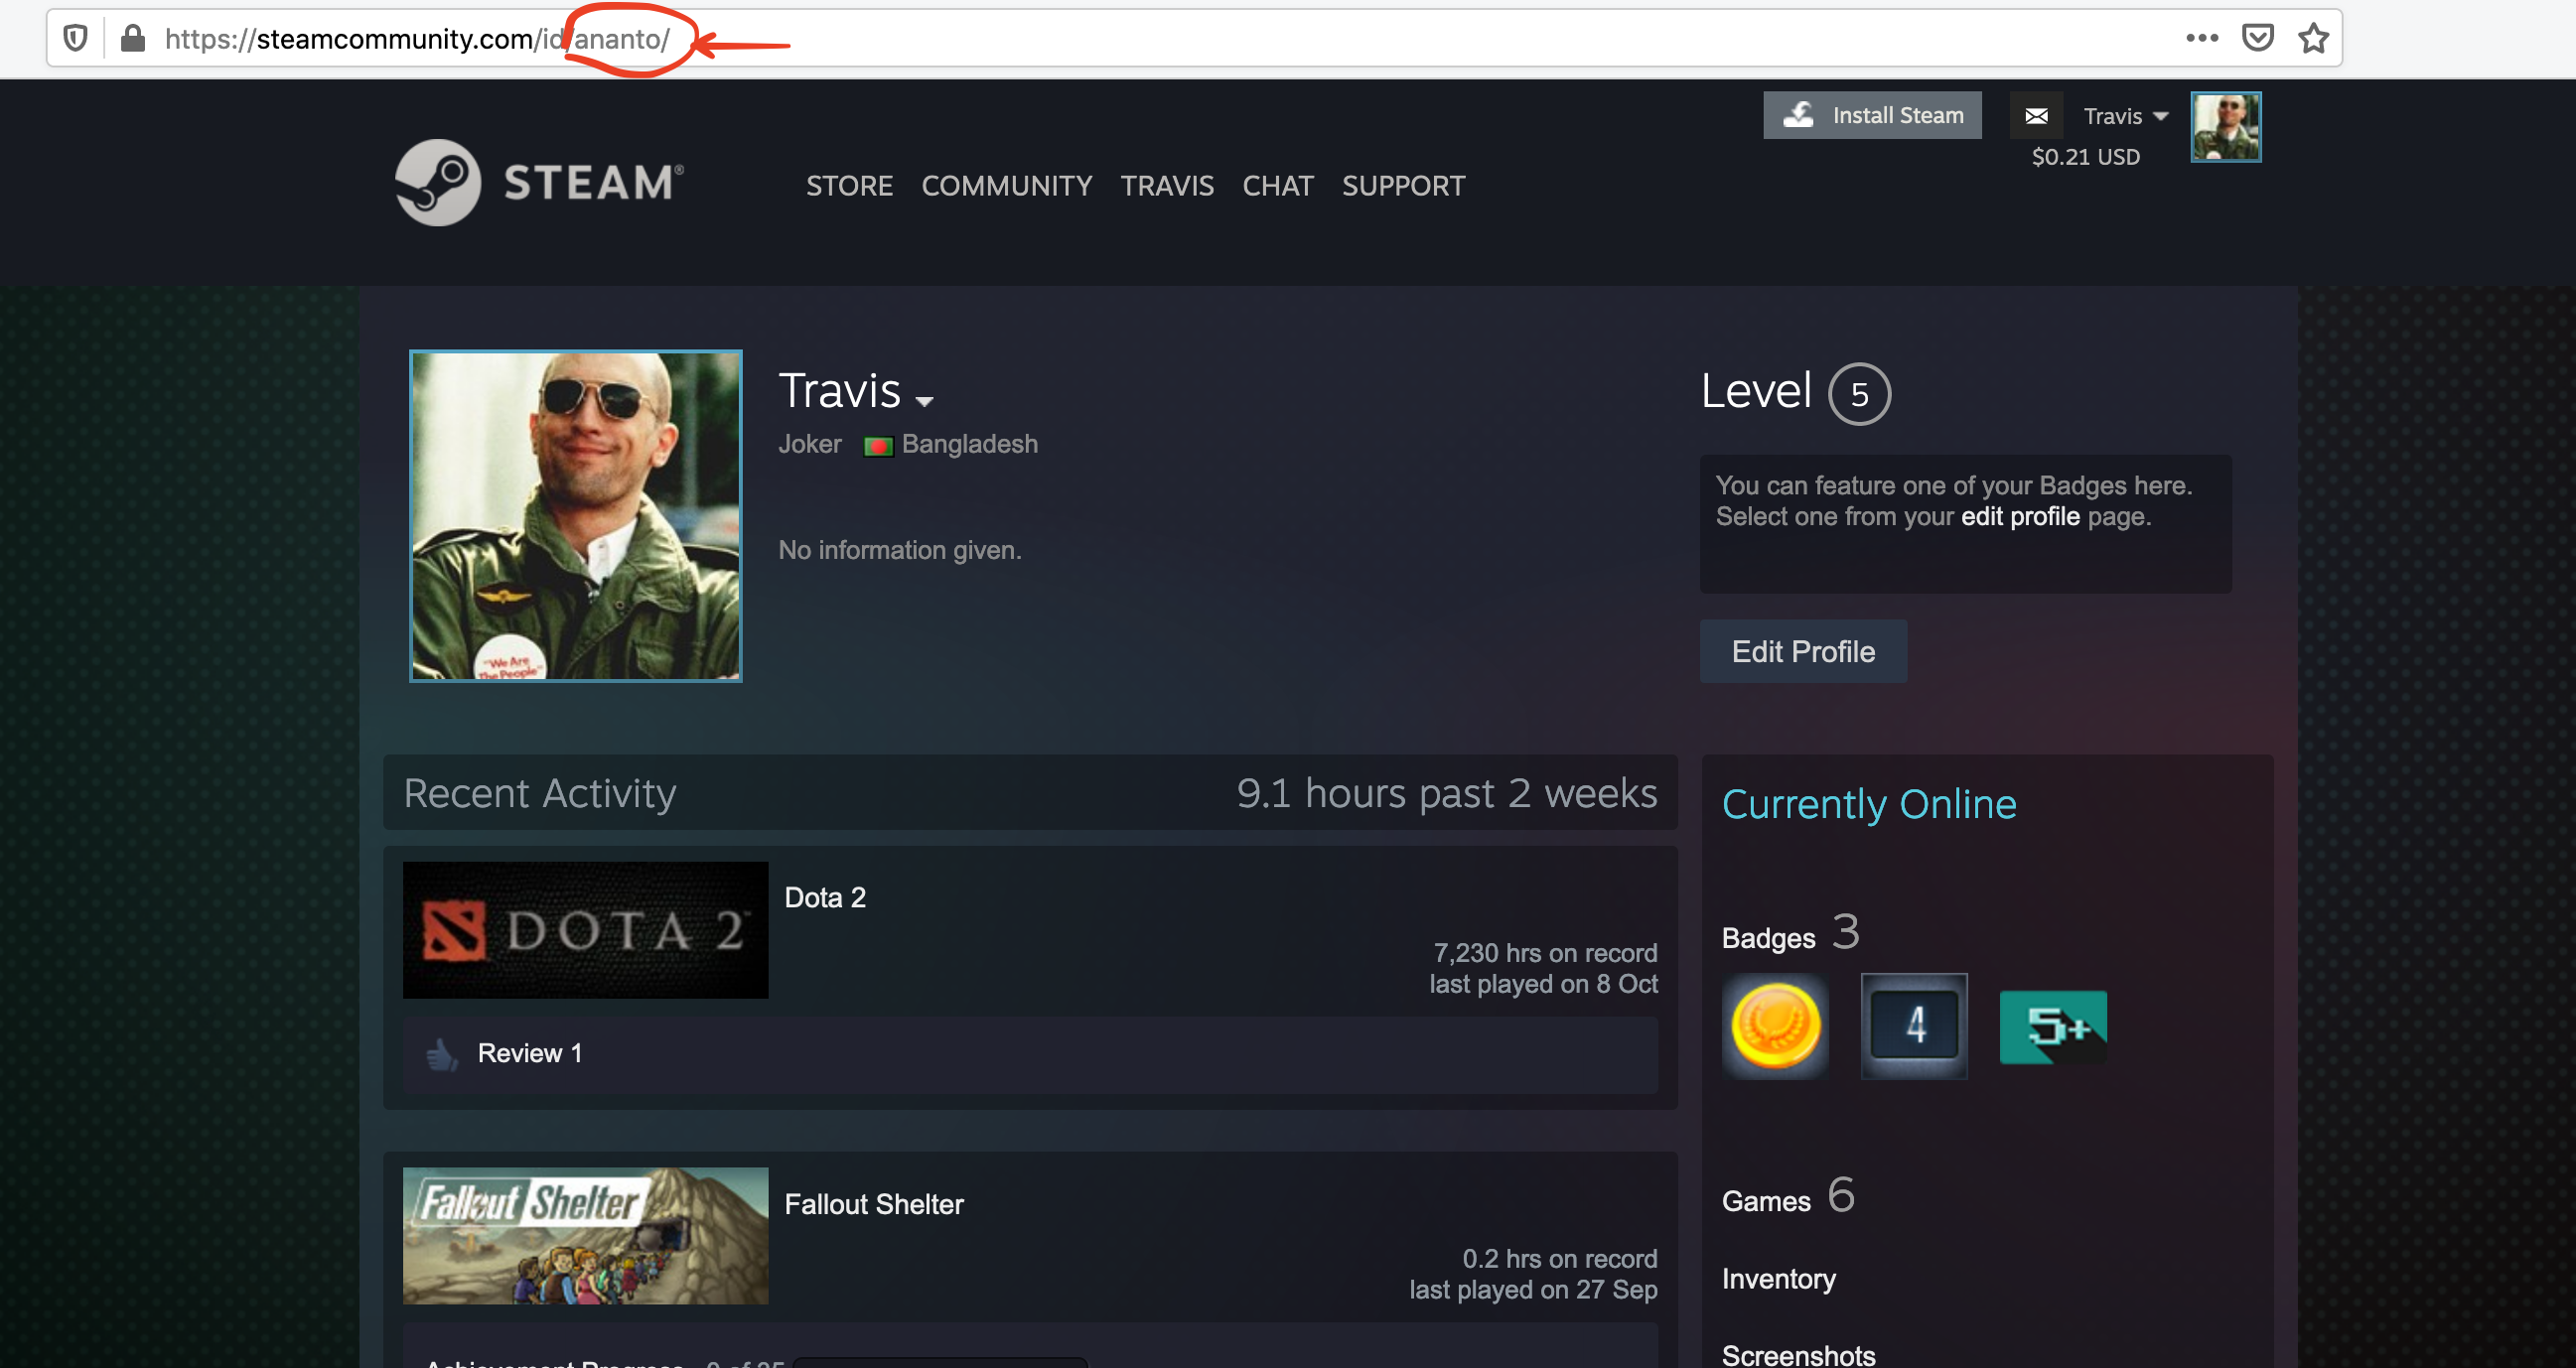Click the Steam logo icon
This screenshot has height=1368, width=2576.
[438, 182]
